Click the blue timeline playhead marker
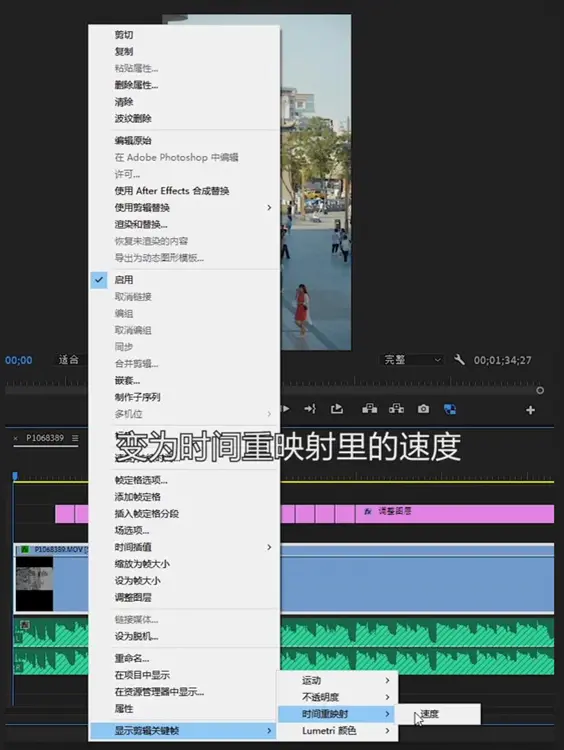Image resolution: width=564 pixels, height=750 pixels. (x=15, y=476)
